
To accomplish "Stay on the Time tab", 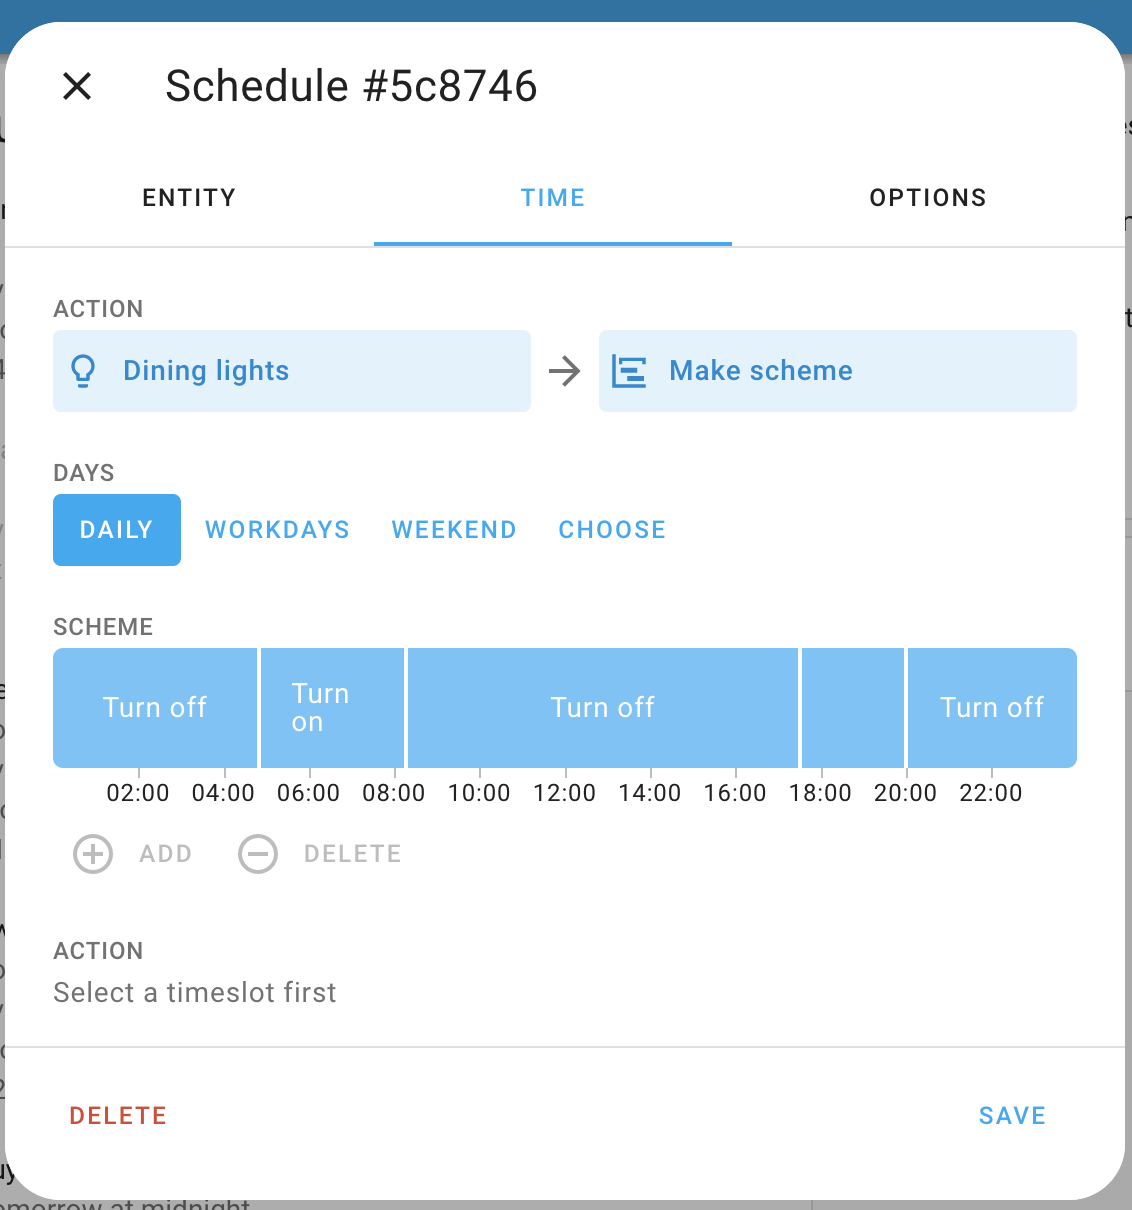I will (x=552, y=197).
